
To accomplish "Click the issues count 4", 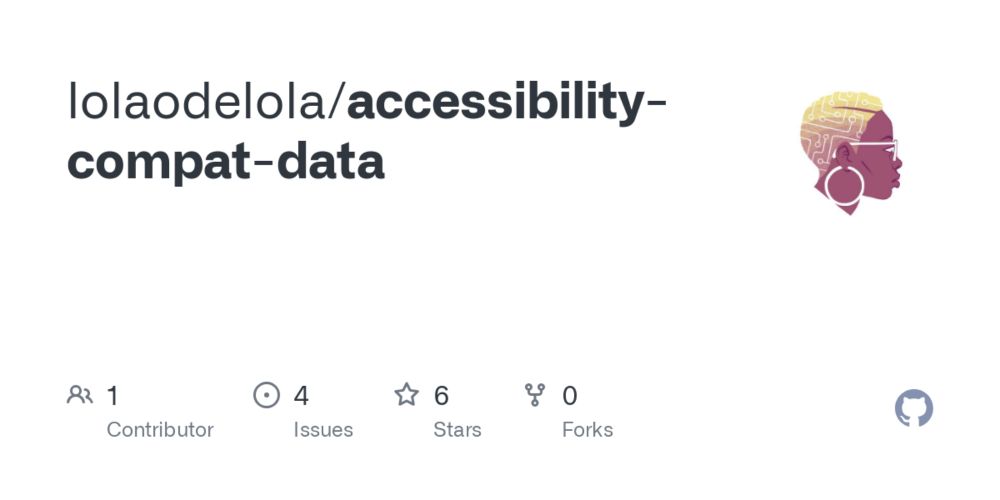I will click(x=301, y=395).
